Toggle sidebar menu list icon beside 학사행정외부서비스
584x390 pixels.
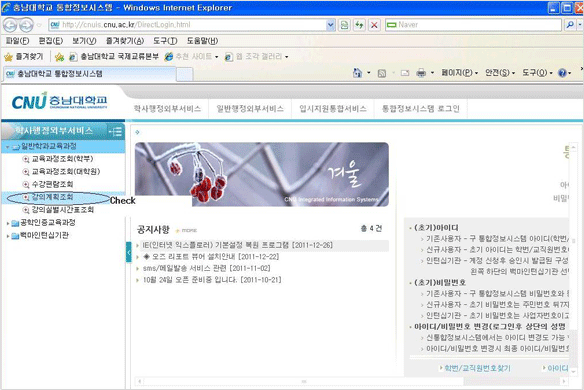(115, 131)
